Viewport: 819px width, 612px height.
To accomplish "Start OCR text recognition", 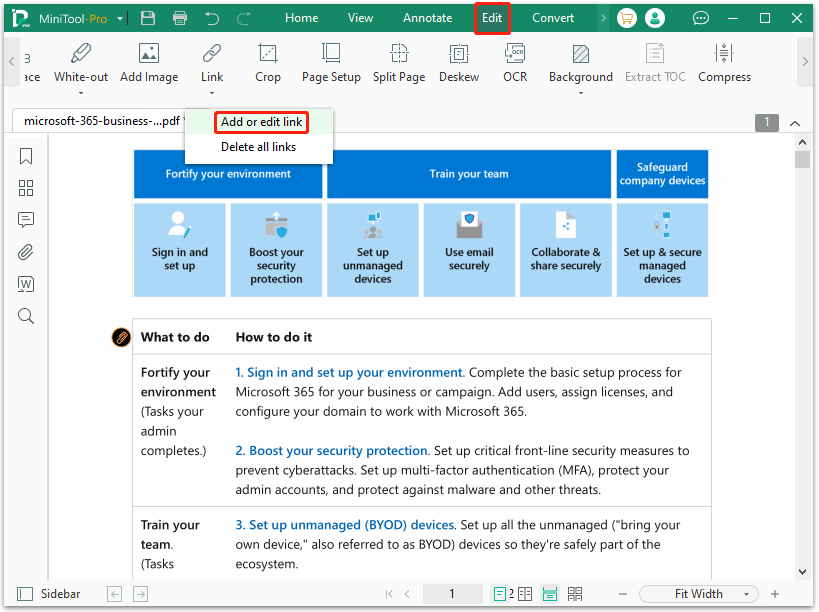I will click(x=515, y=62).
